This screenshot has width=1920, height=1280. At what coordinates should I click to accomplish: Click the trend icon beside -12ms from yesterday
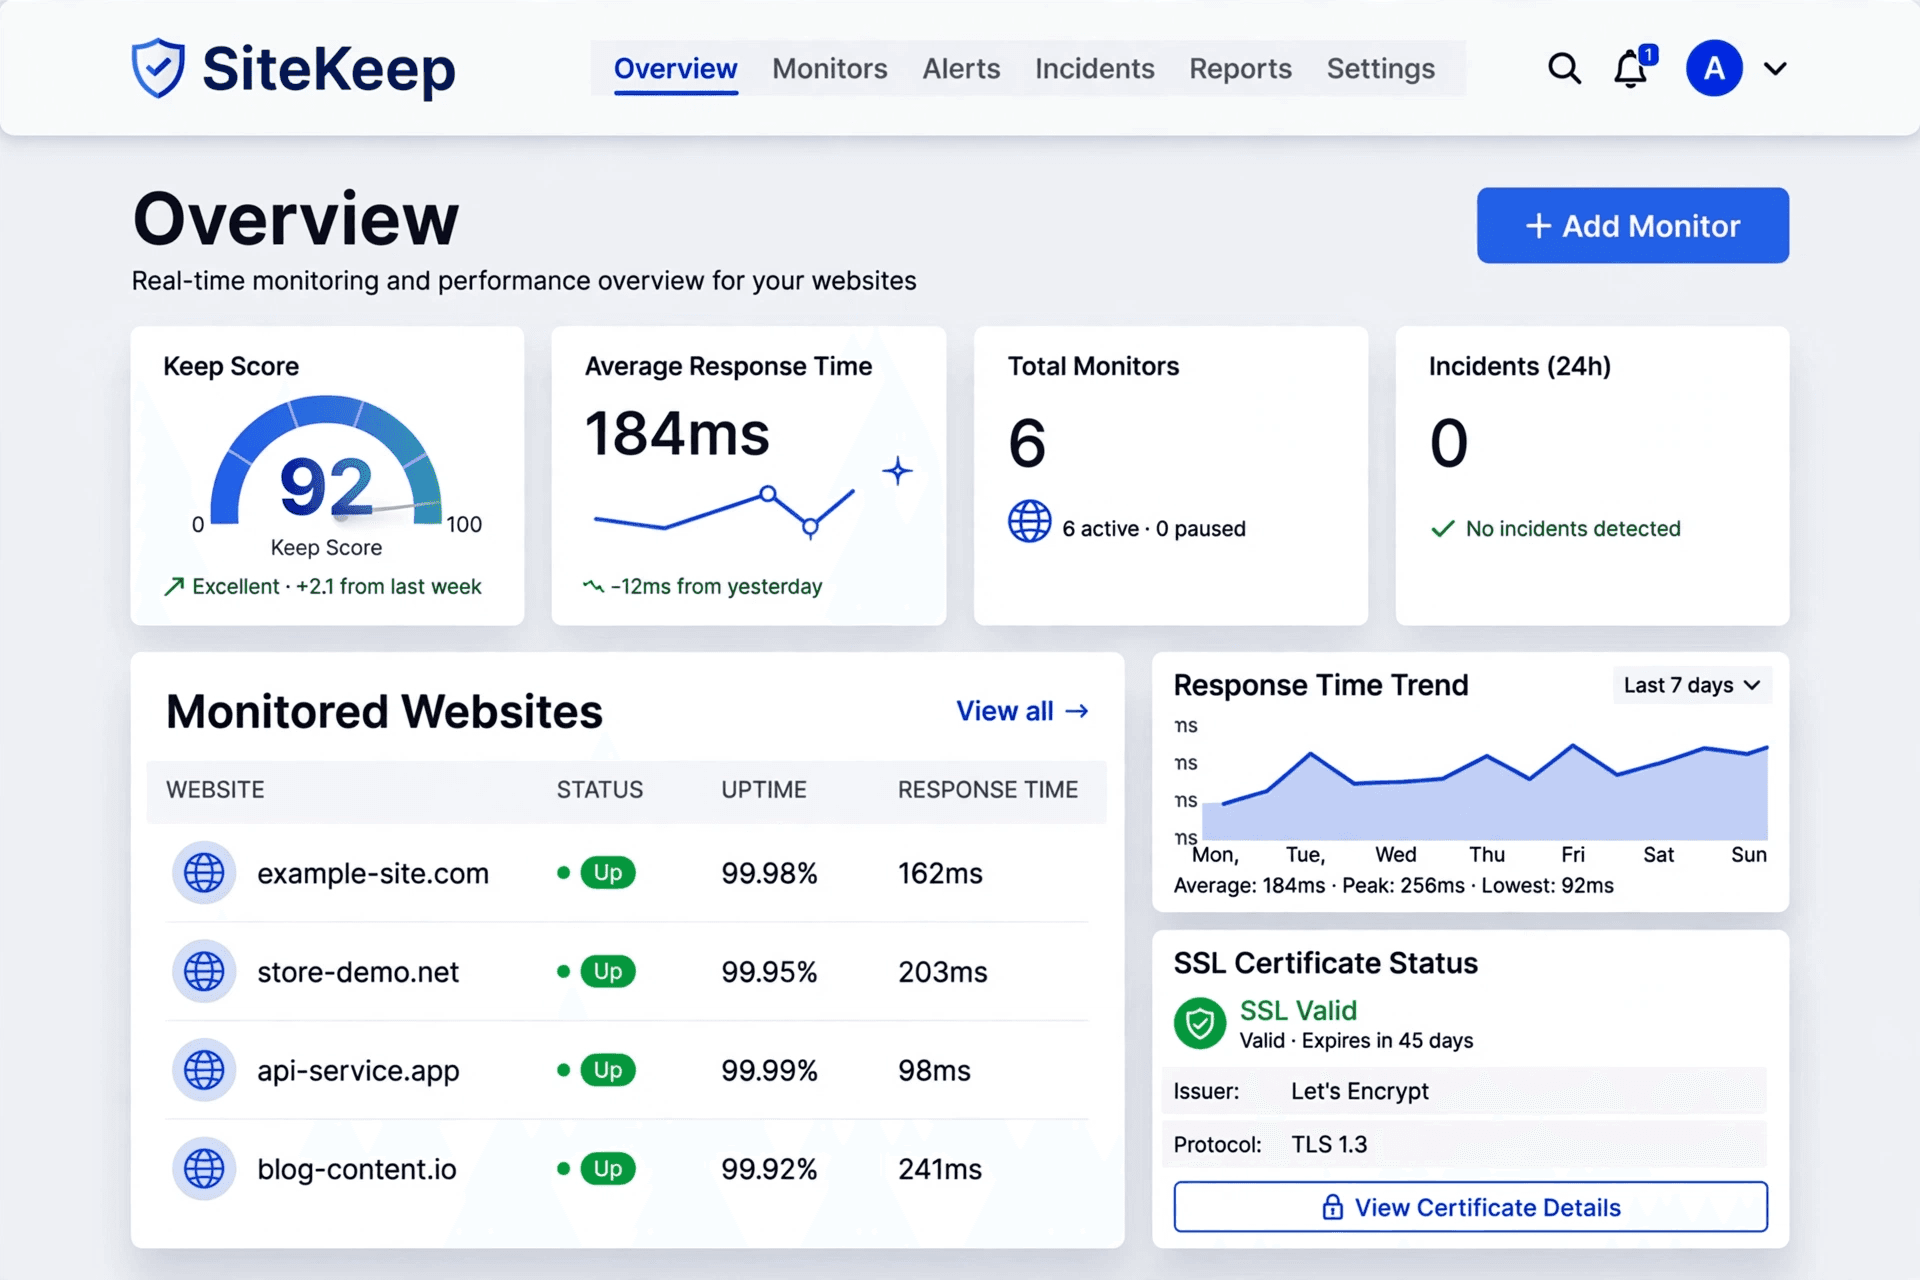[593, 586]
